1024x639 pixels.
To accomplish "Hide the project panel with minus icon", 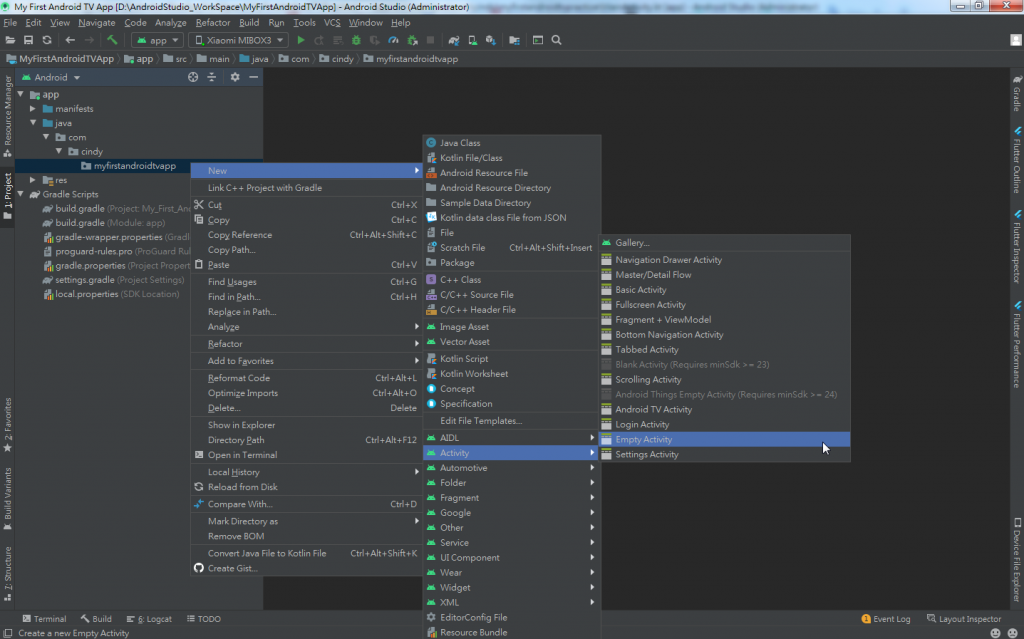I will click(x=253, y=77).
